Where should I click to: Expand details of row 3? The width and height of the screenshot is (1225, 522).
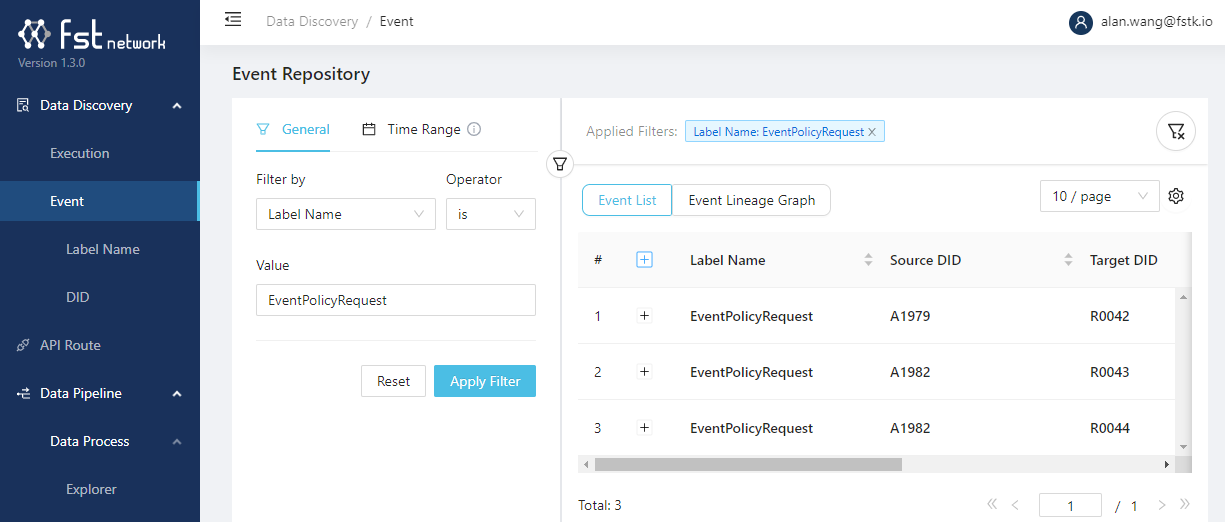coord(644,428)
